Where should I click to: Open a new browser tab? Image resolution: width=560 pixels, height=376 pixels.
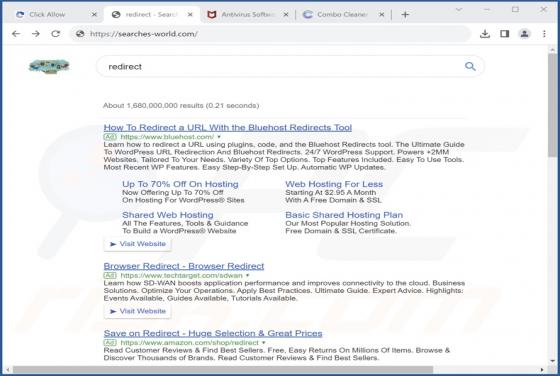point(405,15)
